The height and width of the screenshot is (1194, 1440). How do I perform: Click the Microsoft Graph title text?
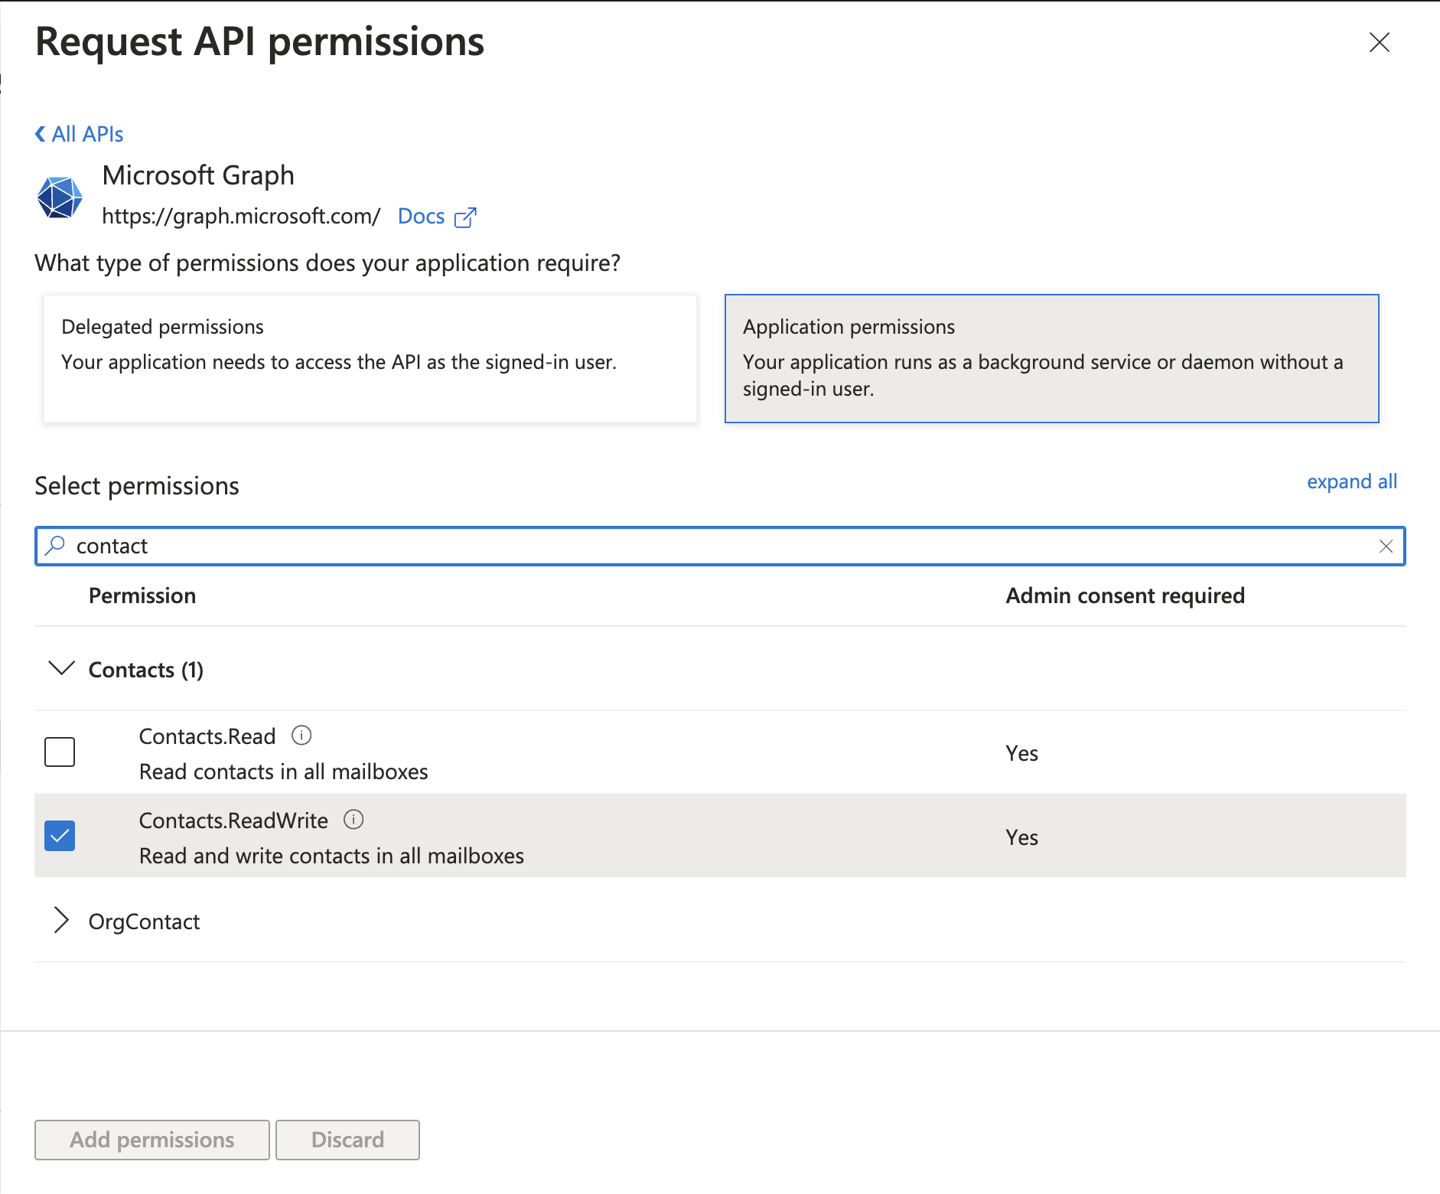[x=198, y=175]
